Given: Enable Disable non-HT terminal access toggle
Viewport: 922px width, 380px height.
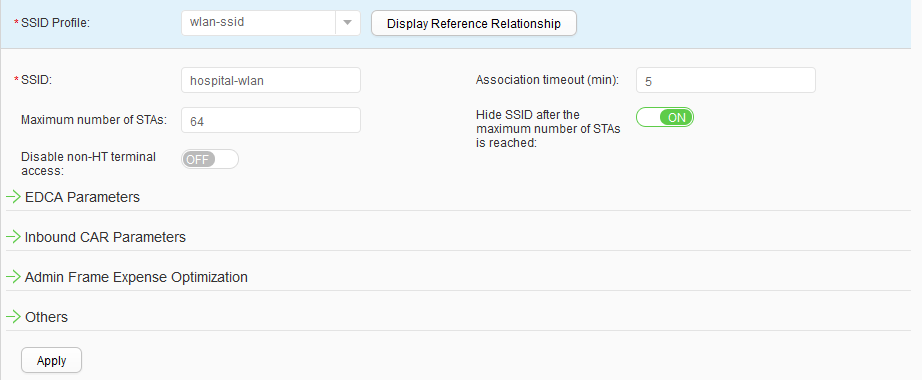Looking at the screenshot, I should [x=210, y=159].
